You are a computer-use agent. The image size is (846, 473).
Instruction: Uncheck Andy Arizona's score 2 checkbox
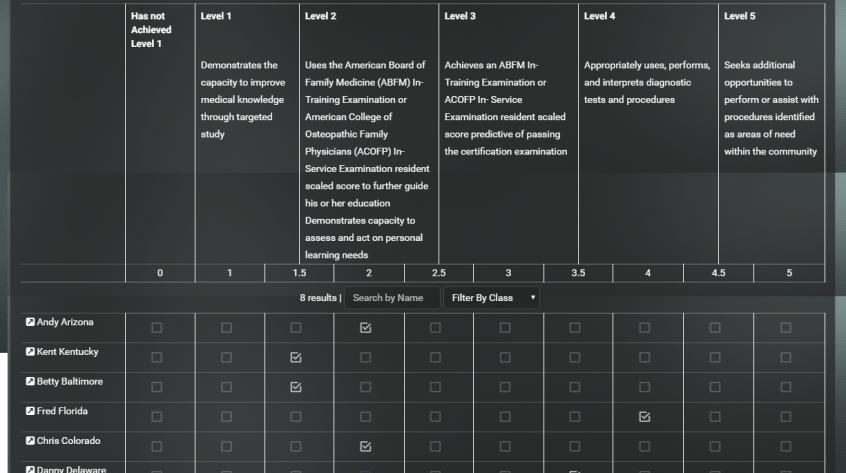(365, 327)
